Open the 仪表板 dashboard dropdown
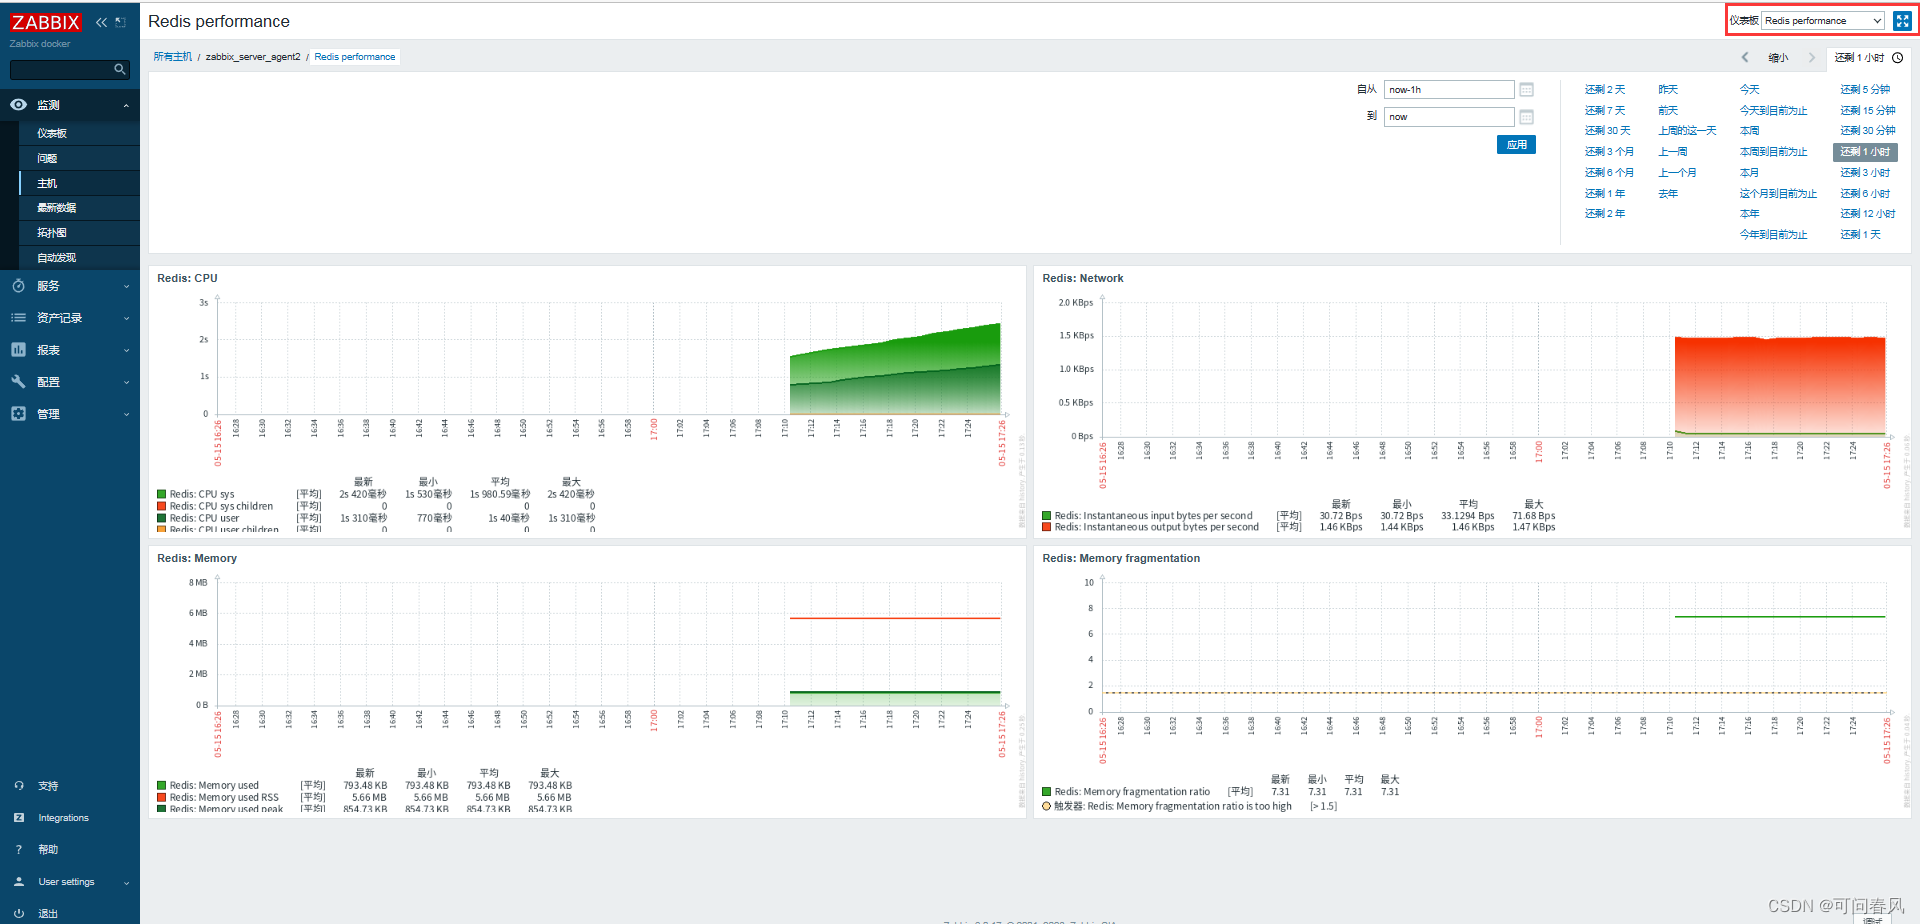This screenshot has height=924, width=1920. coord(1824,21)
